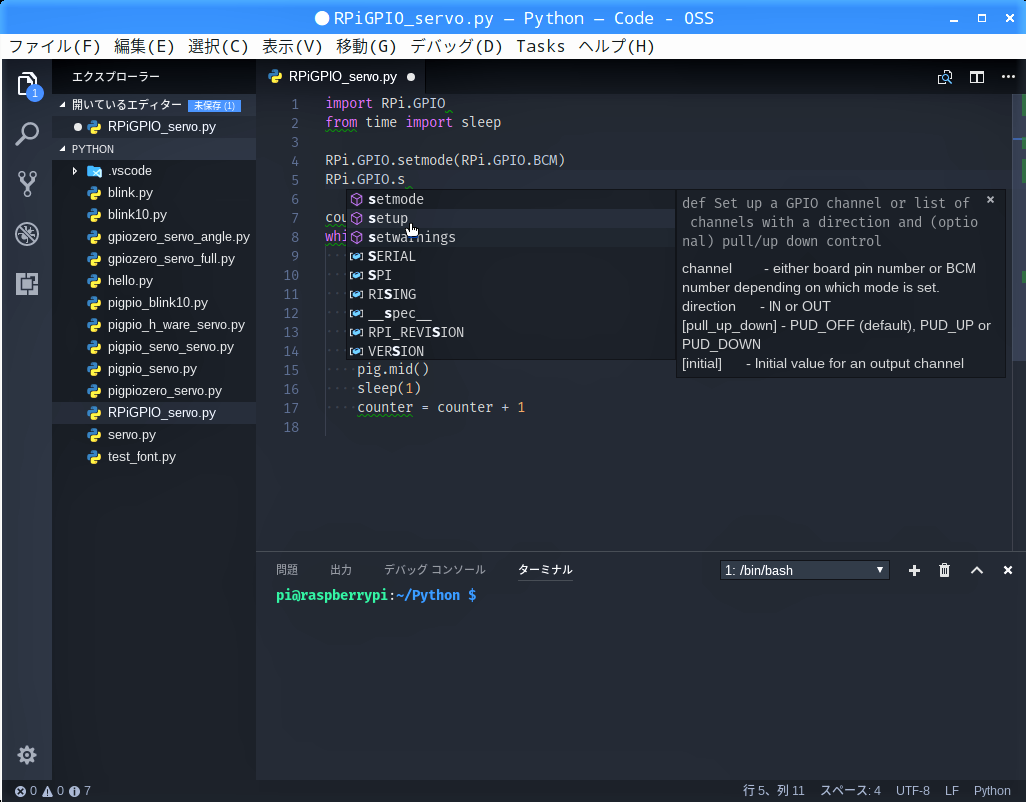
Task: Activate the RPiGPIO_servo.py editor tab
Action: coord(342,77)
